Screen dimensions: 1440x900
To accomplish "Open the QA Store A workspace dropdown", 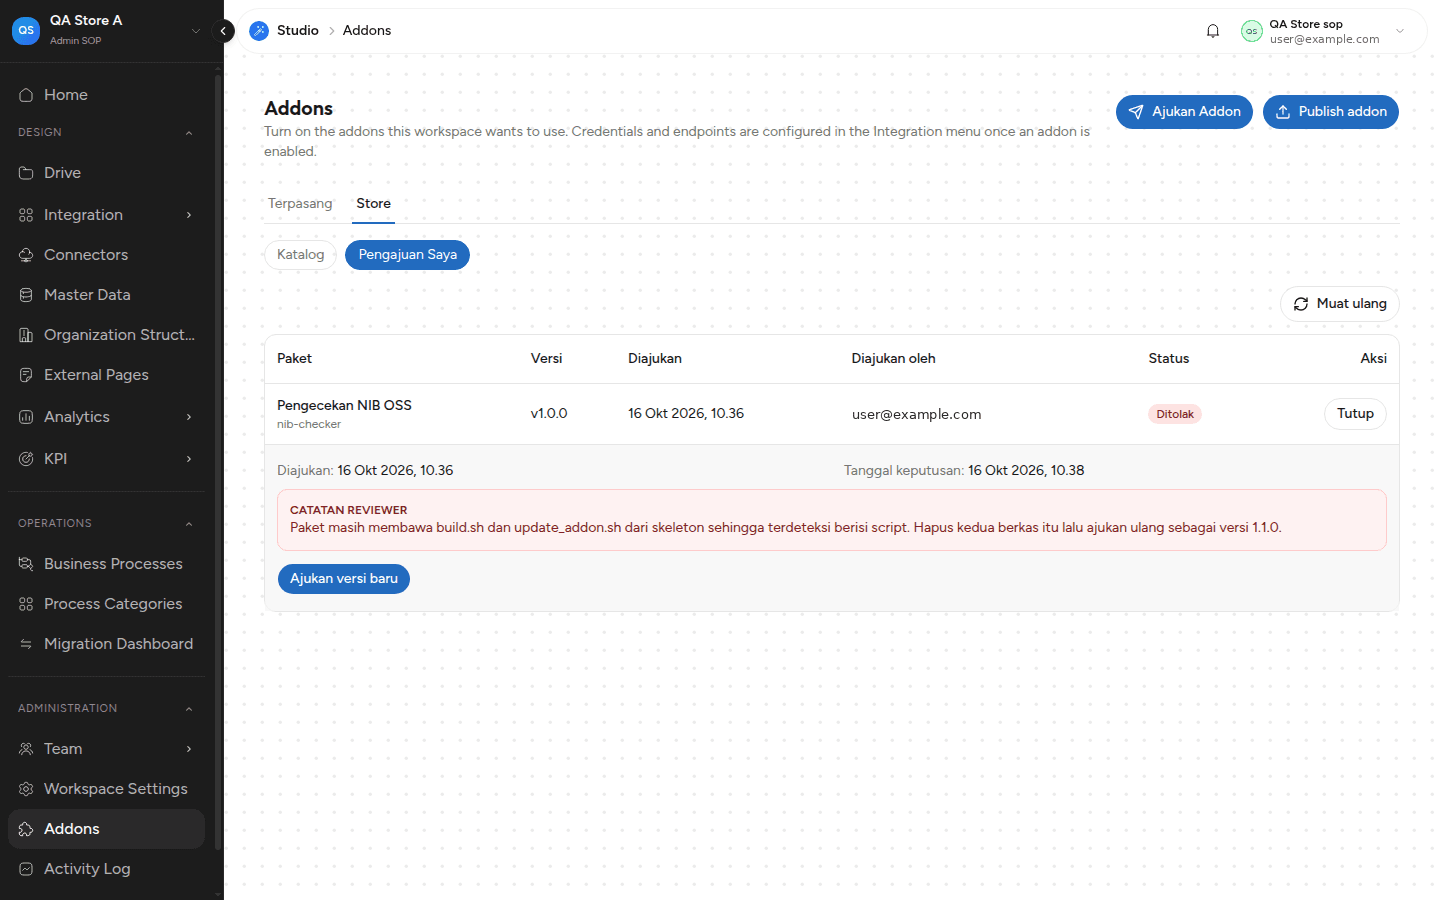I will (x=196, y=31).
